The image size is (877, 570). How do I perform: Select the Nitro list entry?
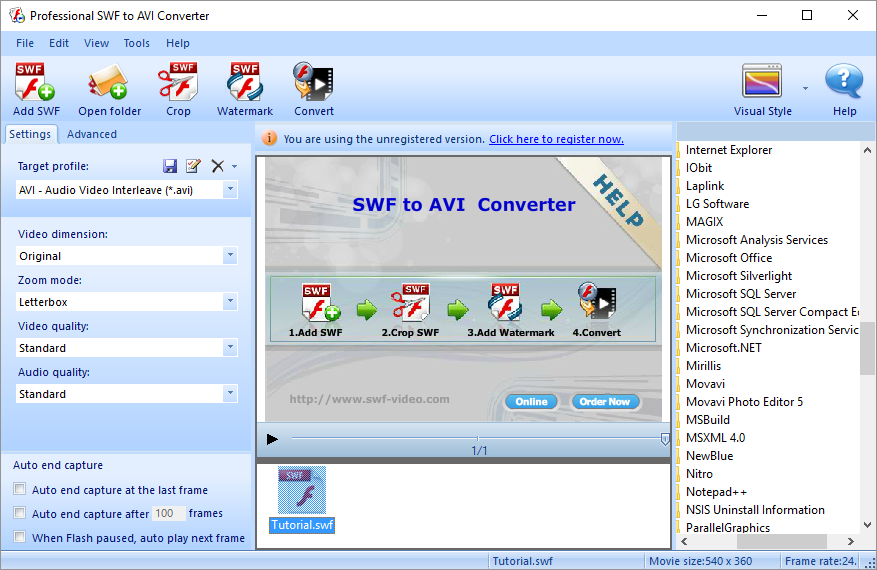click(699, 474)
